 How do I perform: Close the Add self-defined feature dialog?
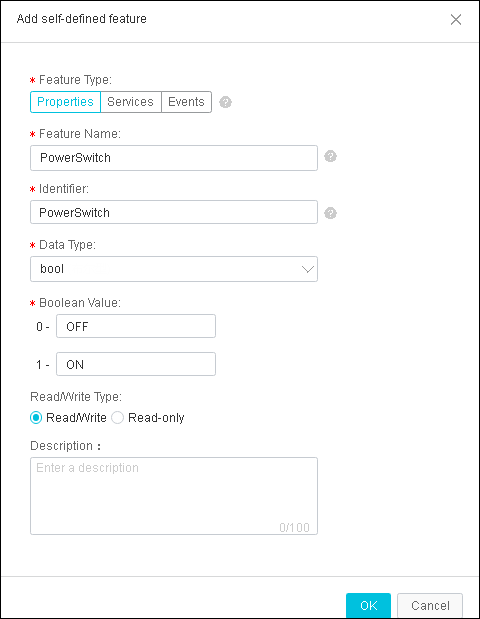[x=456, y=19]
